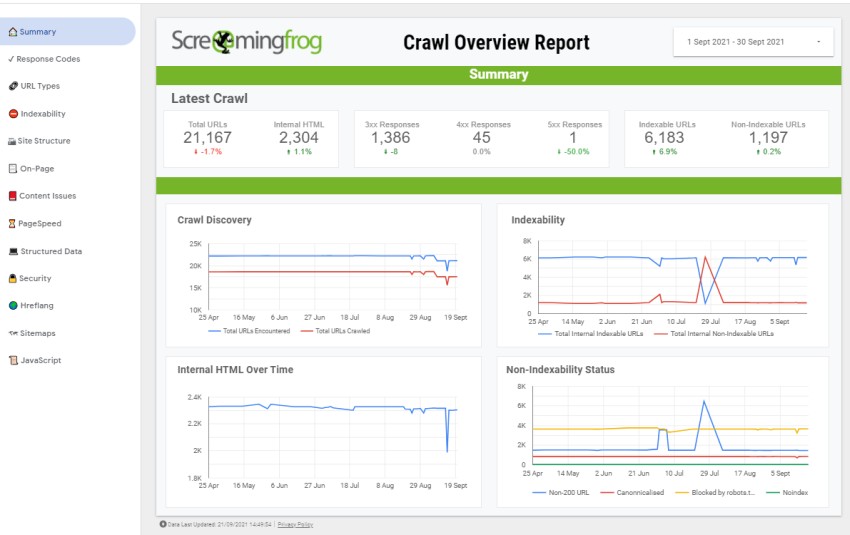This screenshot has width=850, height=535.
Task: Click the Latest Crawl heading
Action: (209, 98)
